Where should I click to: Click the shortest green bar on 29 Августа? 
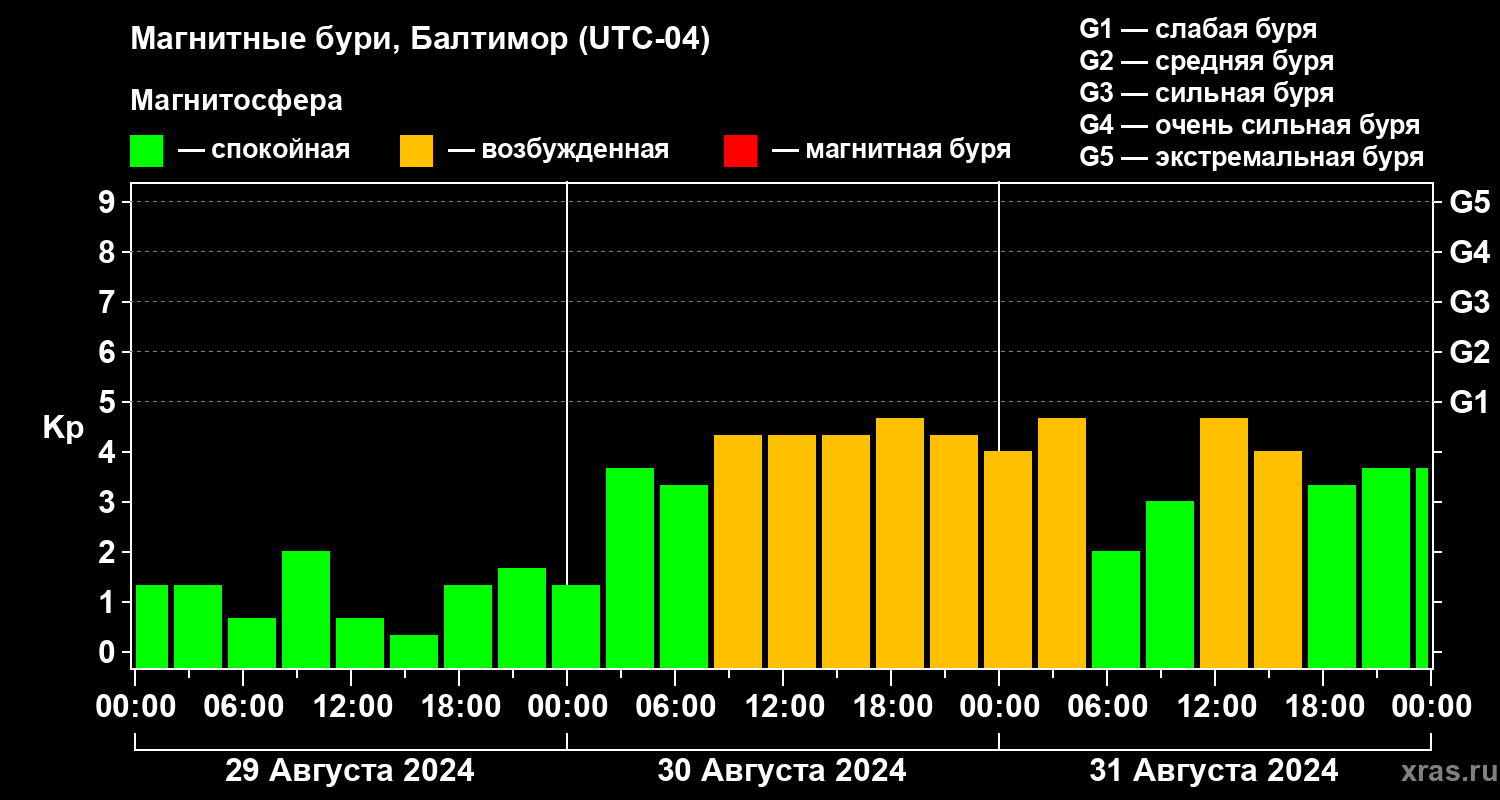pos(414,651)
